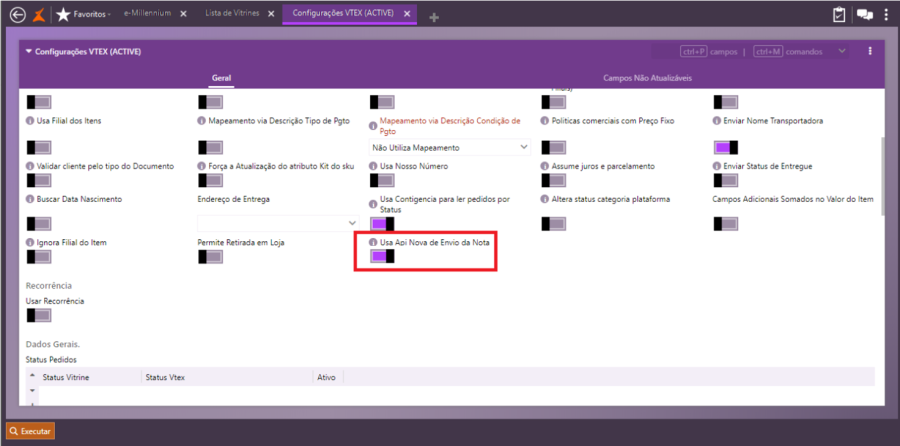Toggle Validar cliente pelo tipo do Documento
The image size is (900, 446).
click(x=39, y=180)
